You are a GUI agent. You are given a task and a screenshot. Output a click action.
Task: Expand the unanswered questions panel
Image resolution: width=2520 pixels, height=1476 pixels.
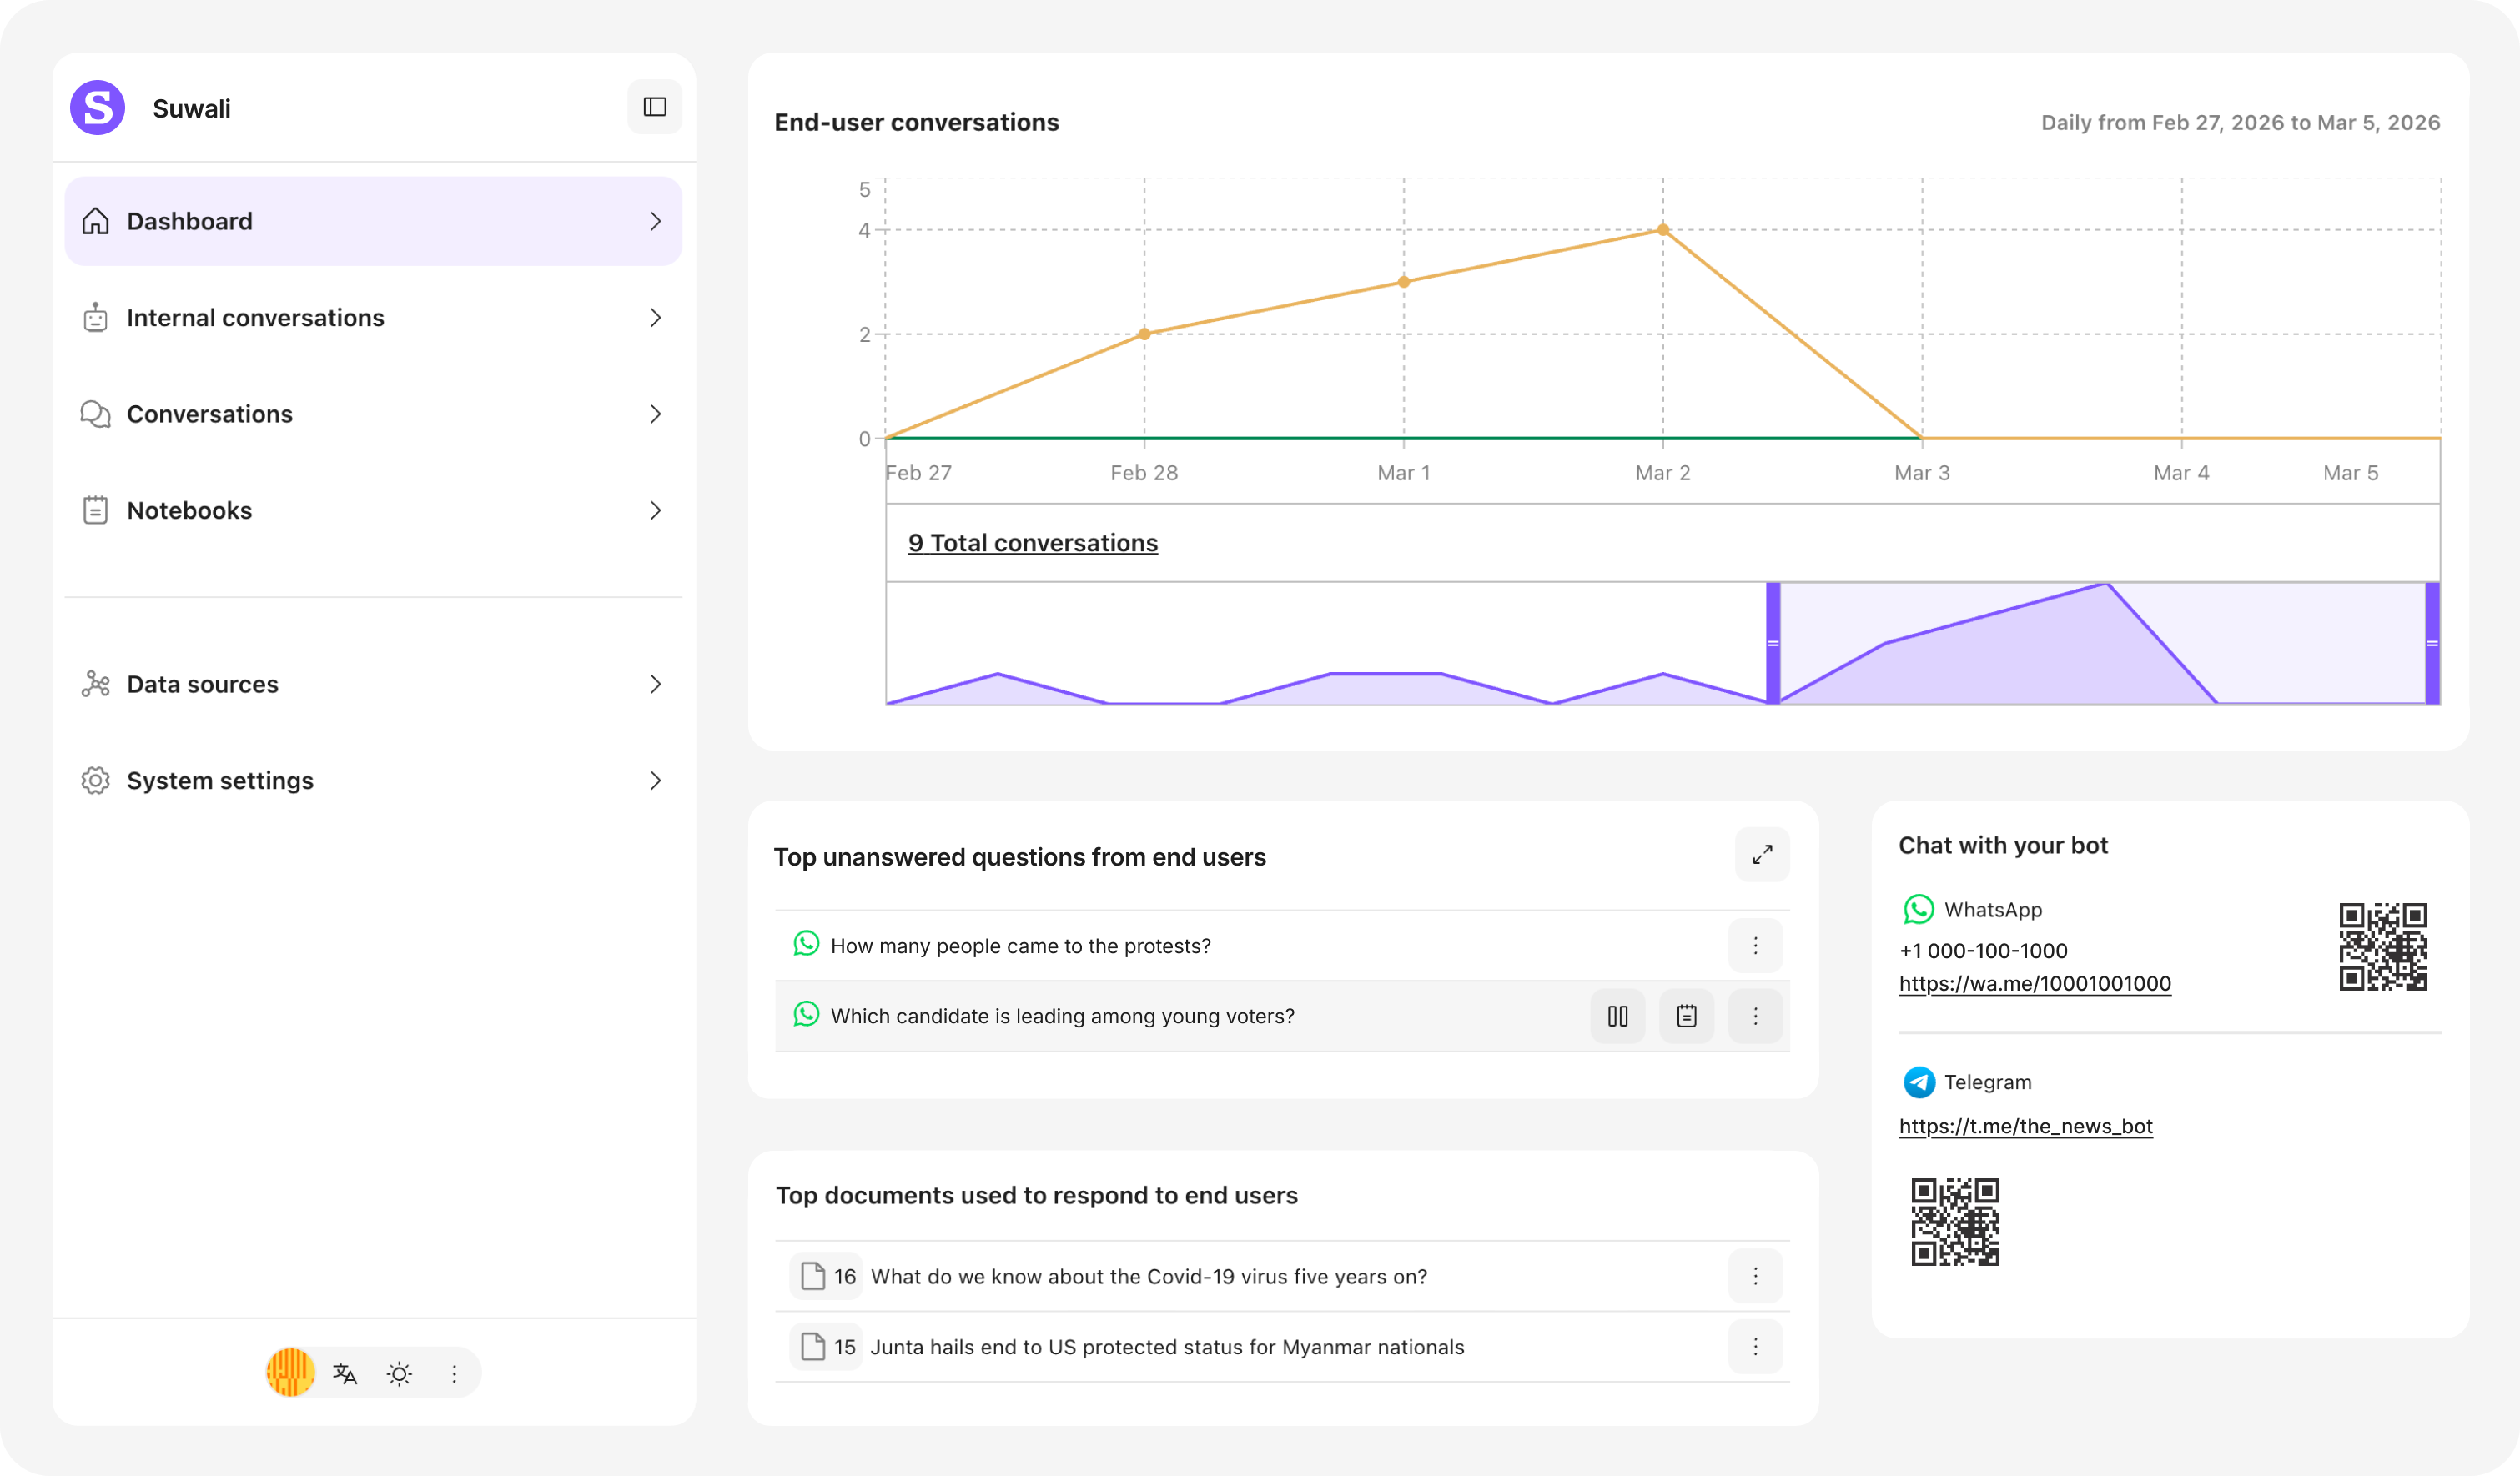(1762, 855)
